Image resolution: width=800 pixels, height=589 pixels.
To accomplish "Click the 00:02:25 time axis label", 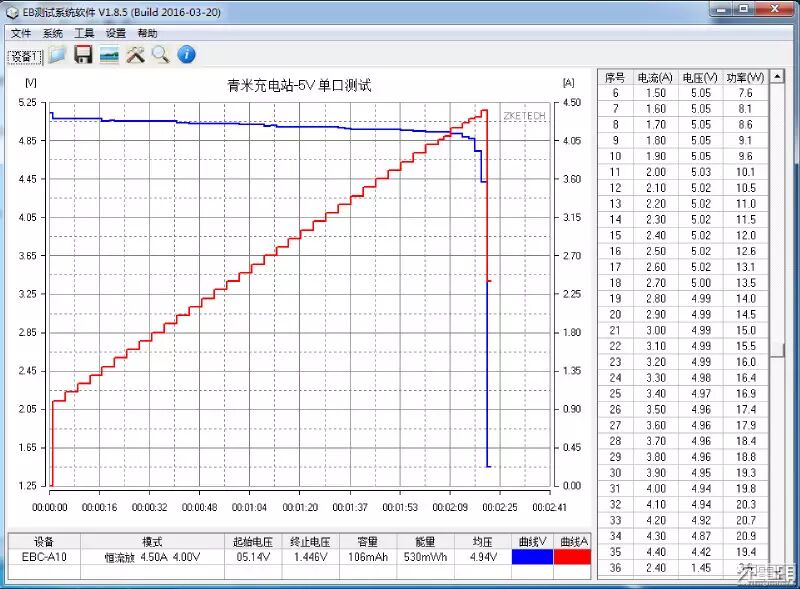I will [x=499, y=507].
